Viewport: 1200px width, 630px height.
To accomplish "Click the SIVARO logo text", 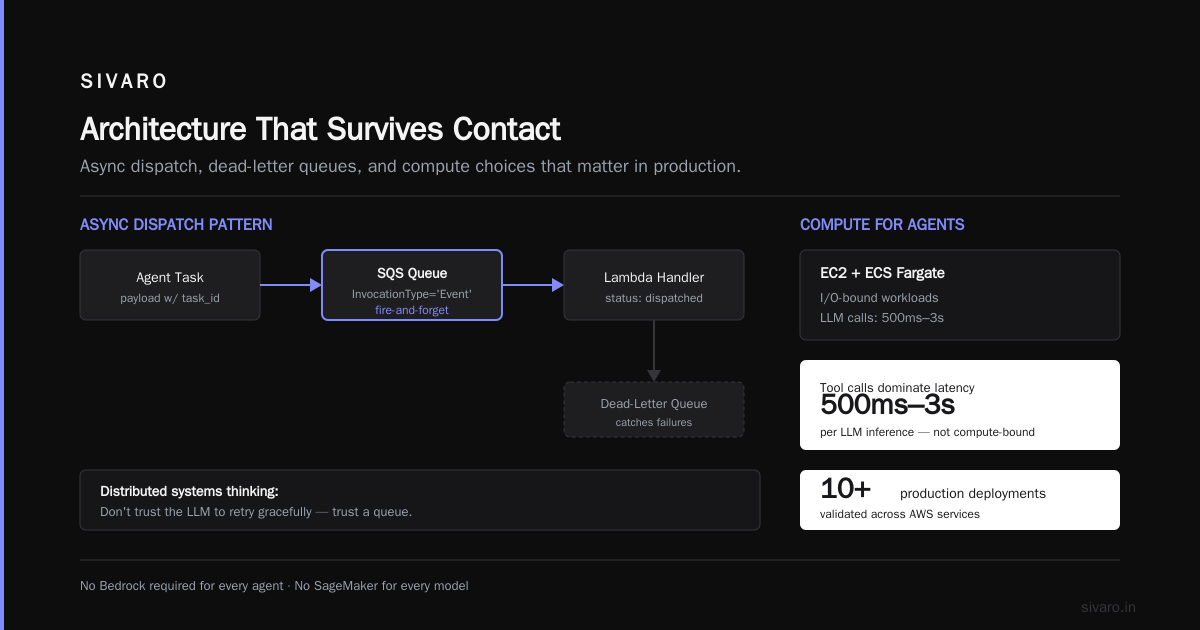I will click(124, 82).
